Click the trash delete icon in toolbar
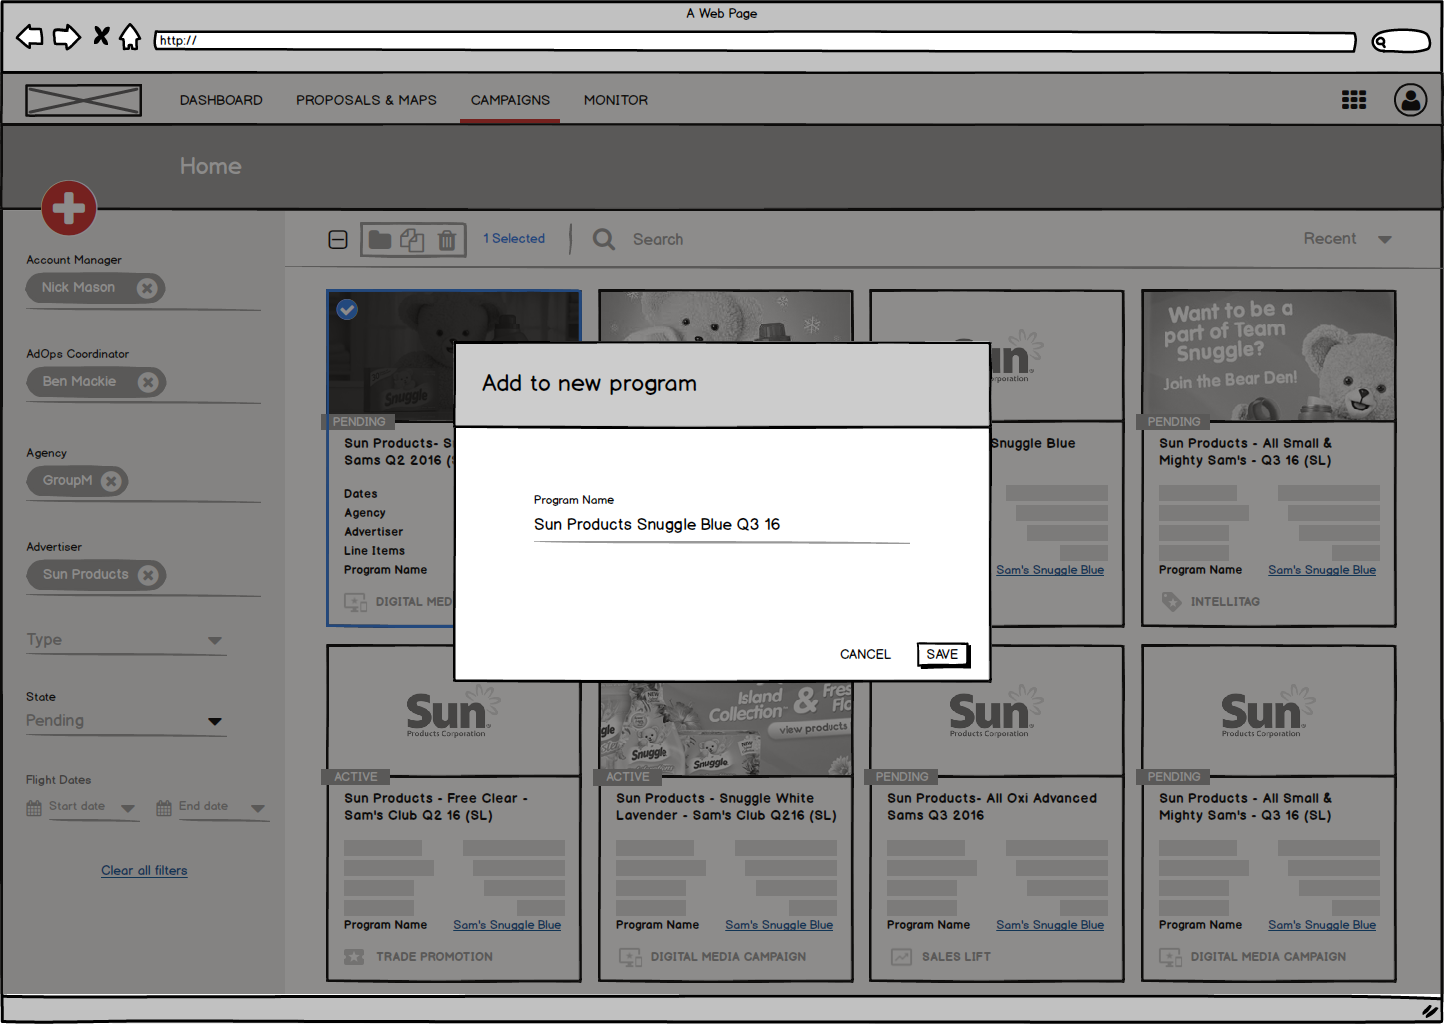The width and height of the screenshot is (1444, 1024). pos(447,240)
